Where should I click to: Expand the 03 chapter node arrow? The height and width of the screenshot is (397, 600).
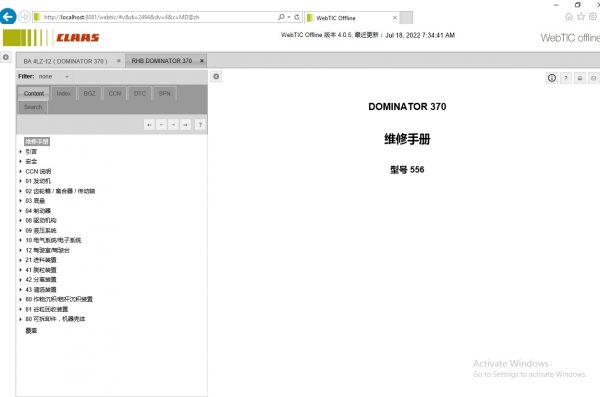[21, 201]
